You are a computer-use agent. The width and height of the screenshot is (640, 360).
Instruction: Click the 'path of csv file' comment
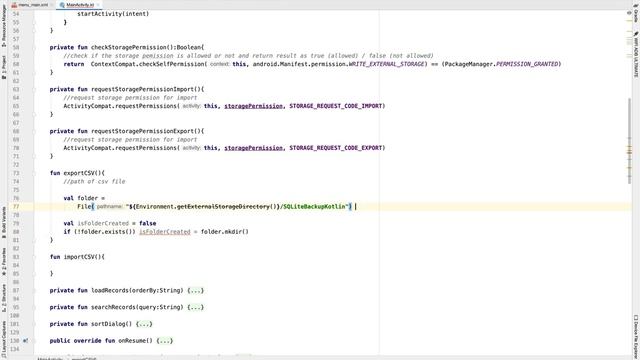tap(94, 182)
